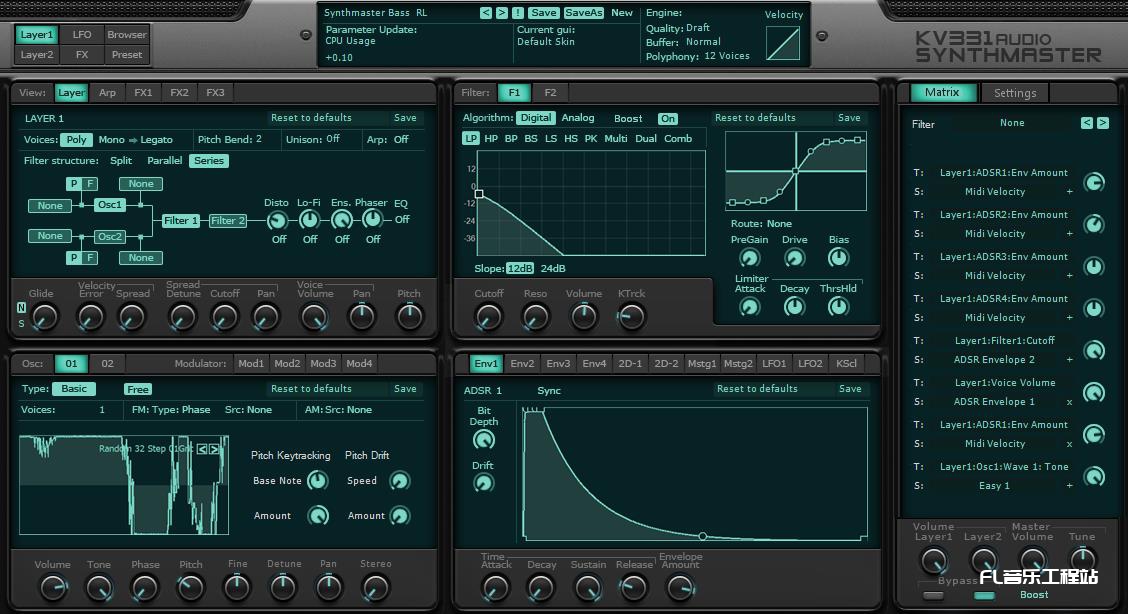Click the Osc1 block in routing diagram

coord(109,206)
